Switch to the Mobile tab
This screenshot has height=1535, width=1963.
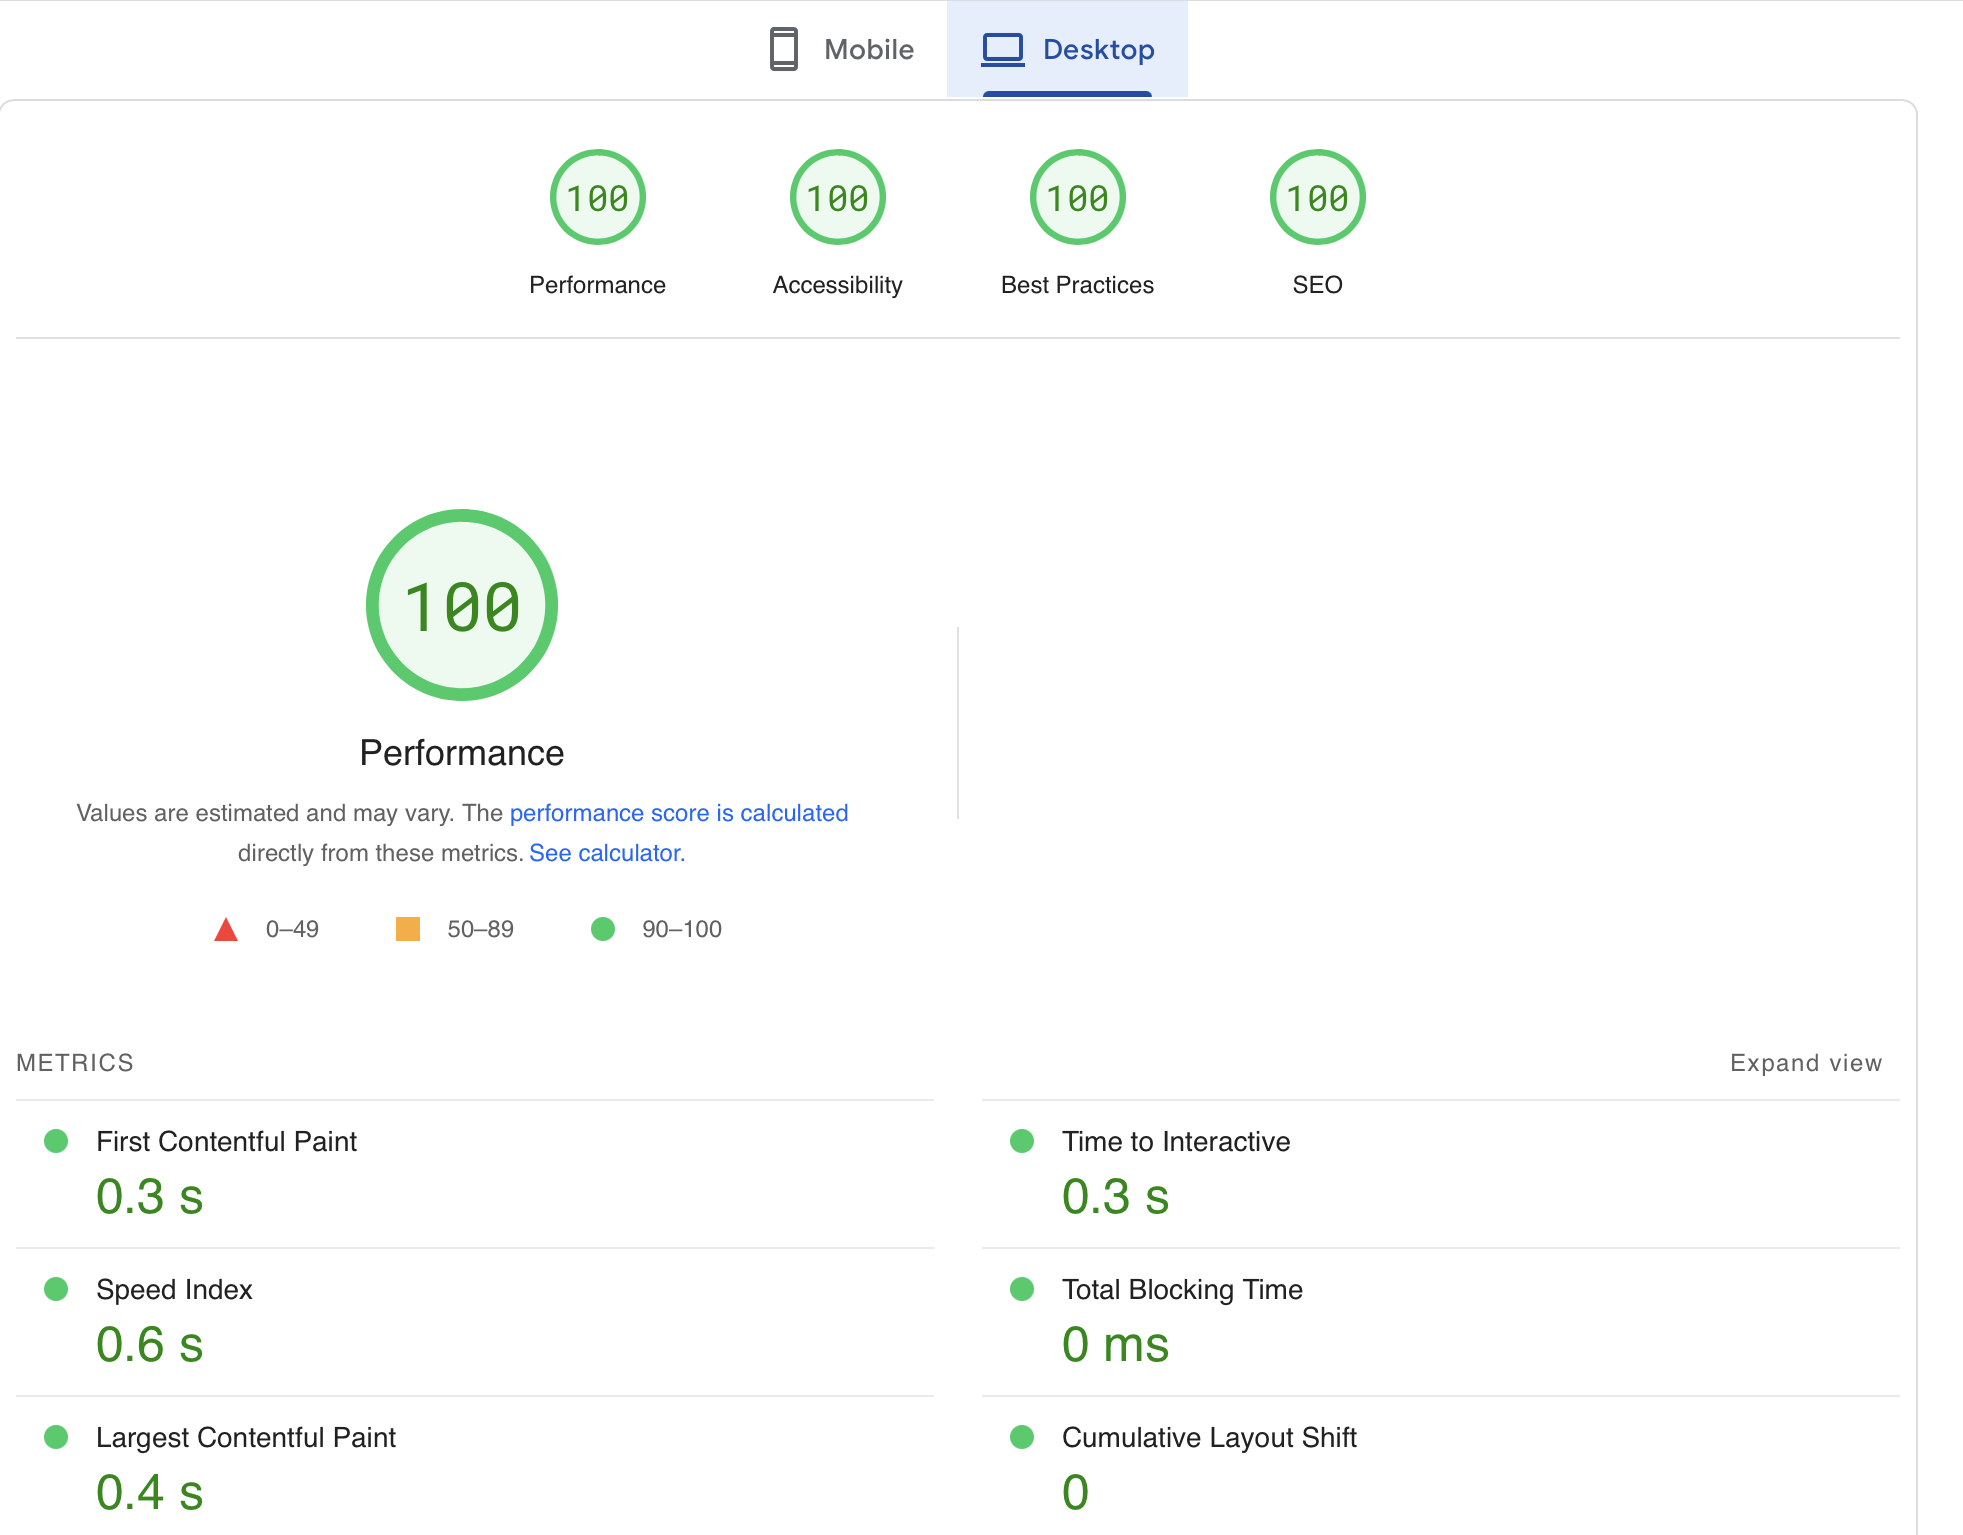841,49
